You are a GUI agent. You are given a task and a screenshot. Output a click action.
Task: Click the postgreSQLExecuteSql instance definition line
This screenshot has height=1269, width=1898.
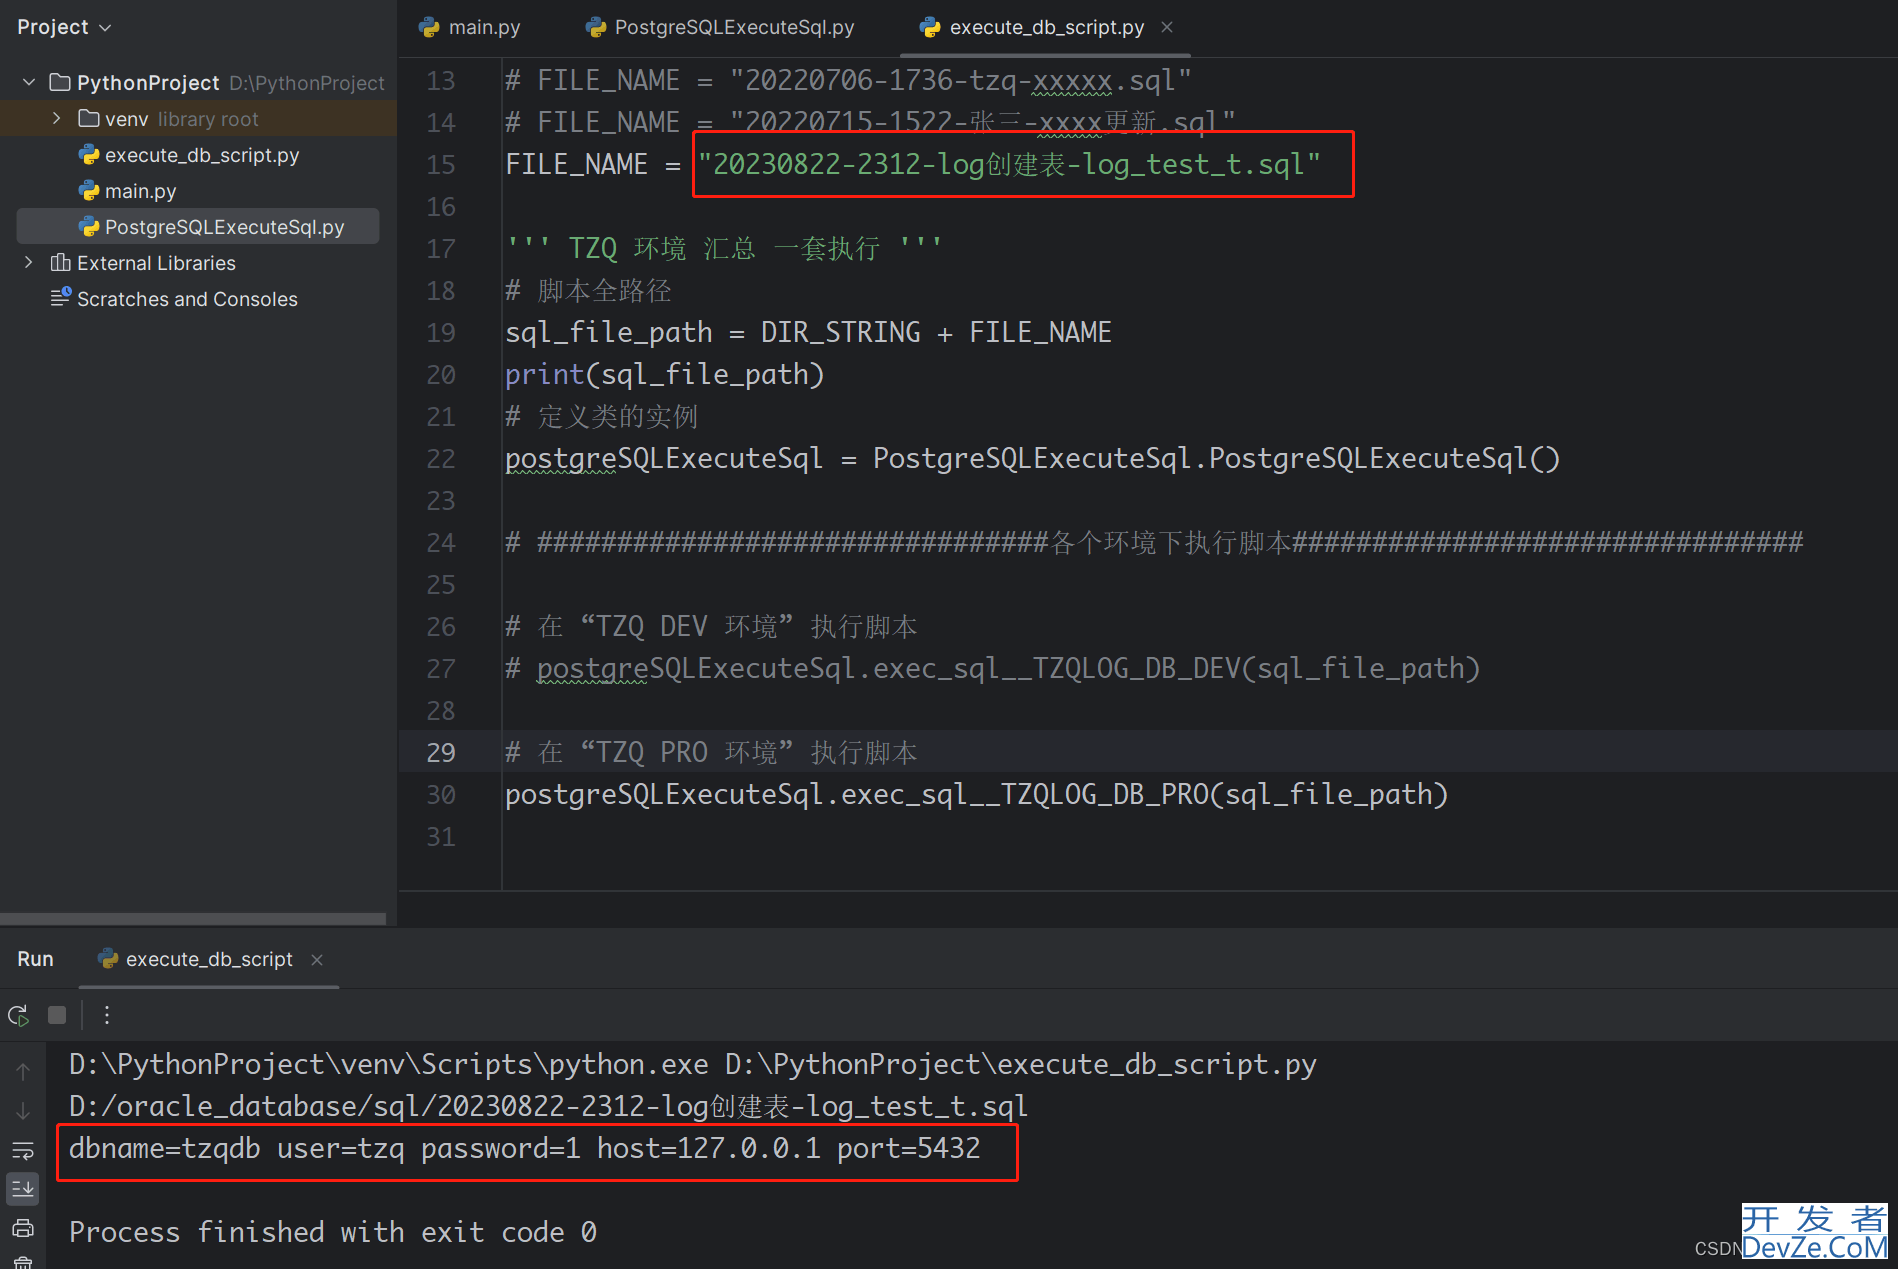coord(1032,458)
